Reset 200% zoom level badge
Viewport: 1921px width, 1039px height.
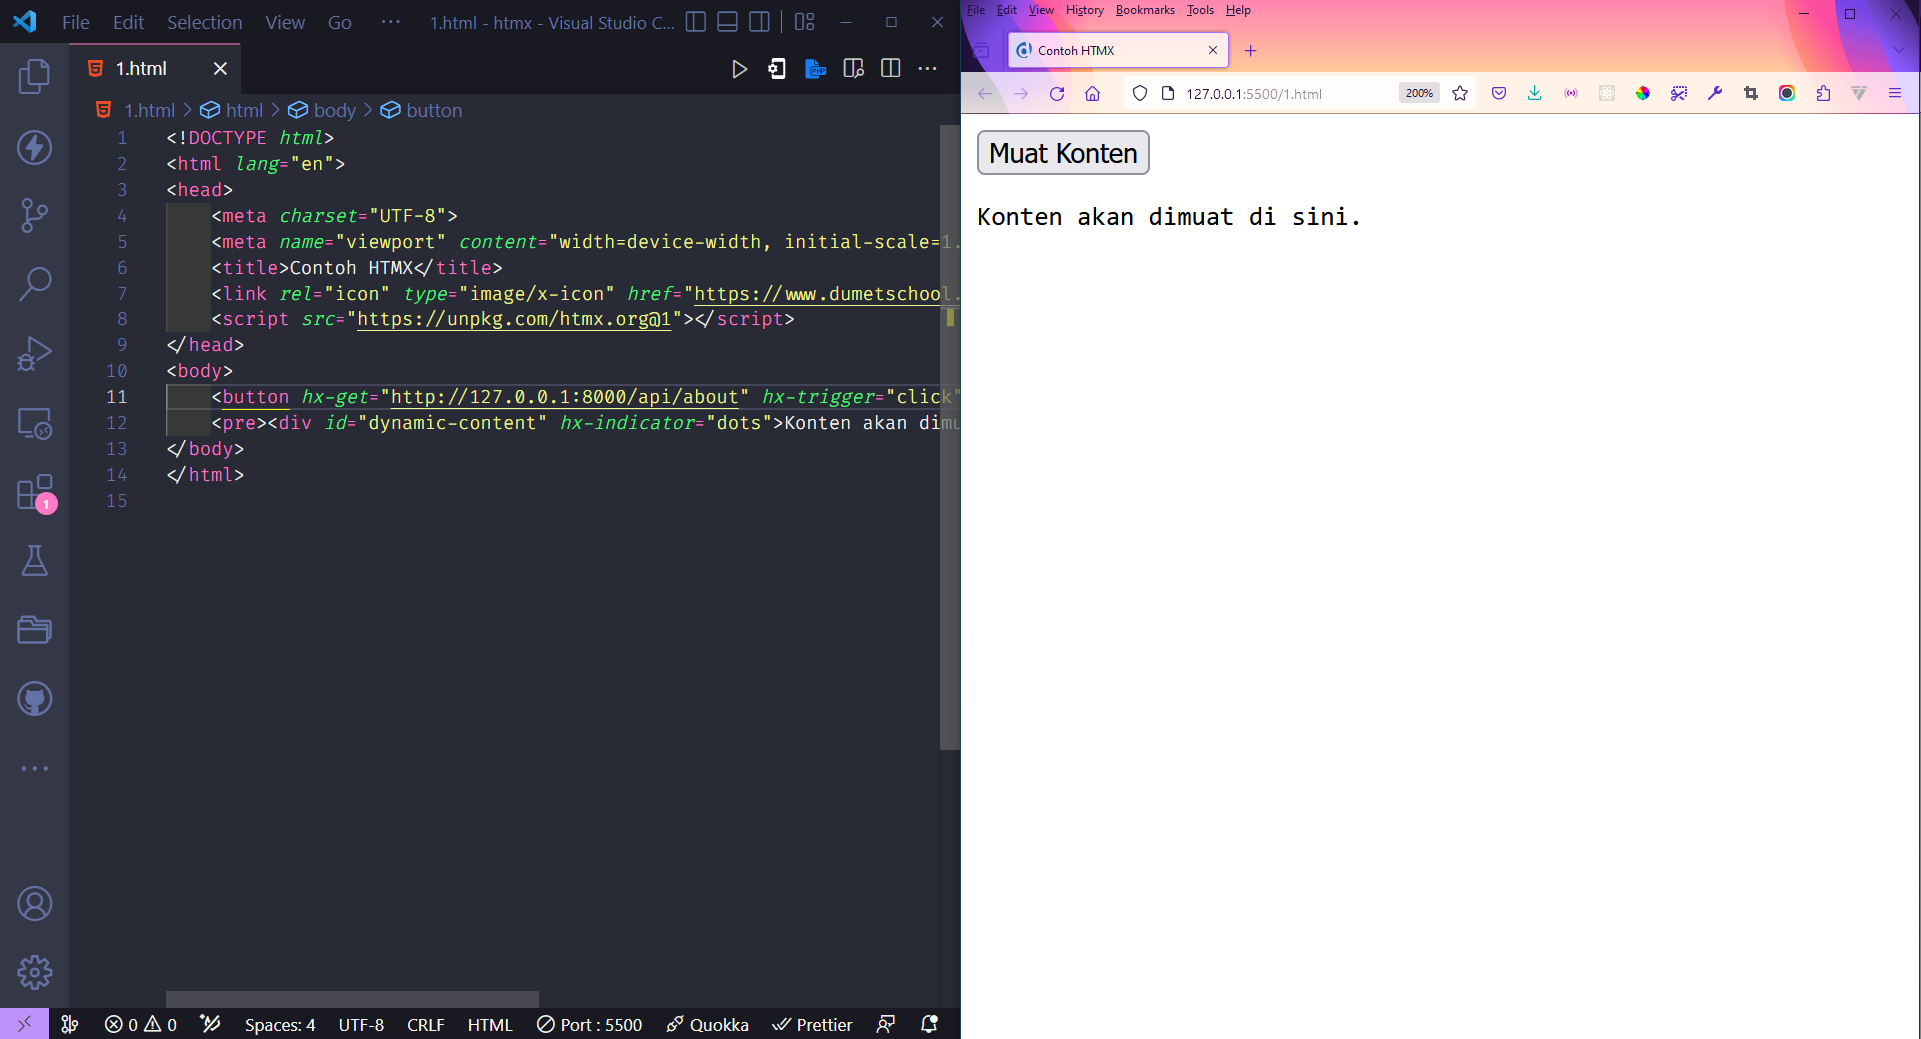(1419, 93)
